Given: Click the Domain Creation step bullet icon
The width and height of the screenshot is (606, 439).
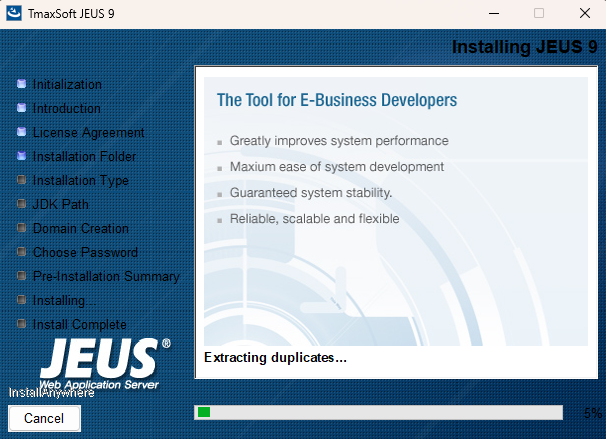Looking at the screenshot, I should tap(21, 228).
